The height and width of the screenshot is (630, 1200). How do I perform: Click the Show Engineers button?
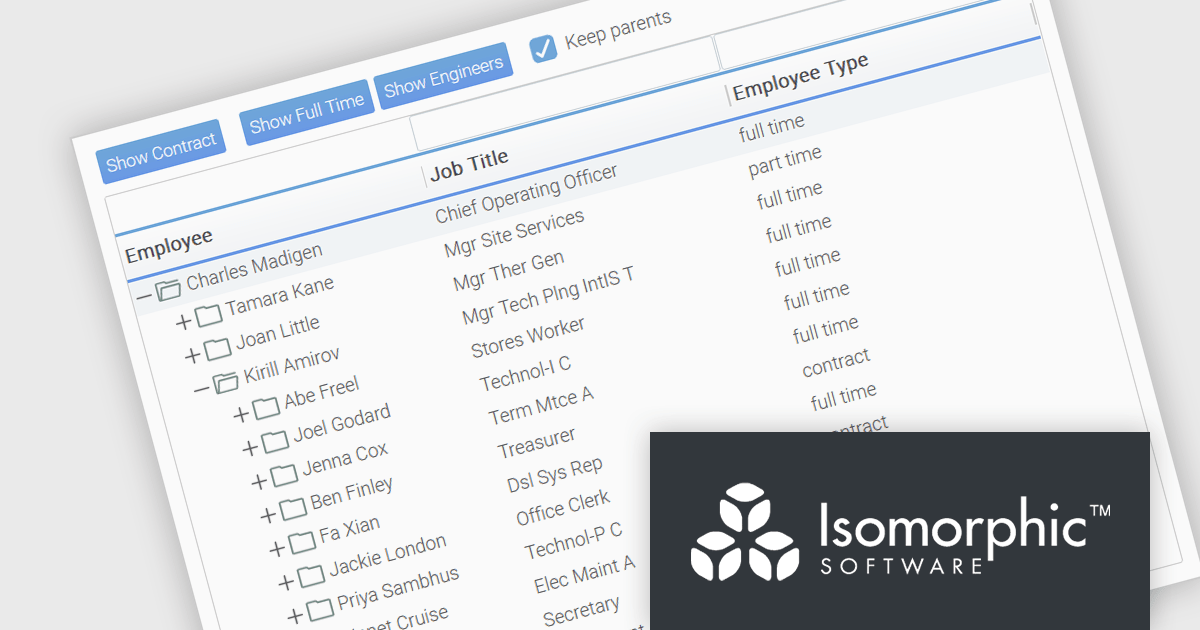coord(443,76)
